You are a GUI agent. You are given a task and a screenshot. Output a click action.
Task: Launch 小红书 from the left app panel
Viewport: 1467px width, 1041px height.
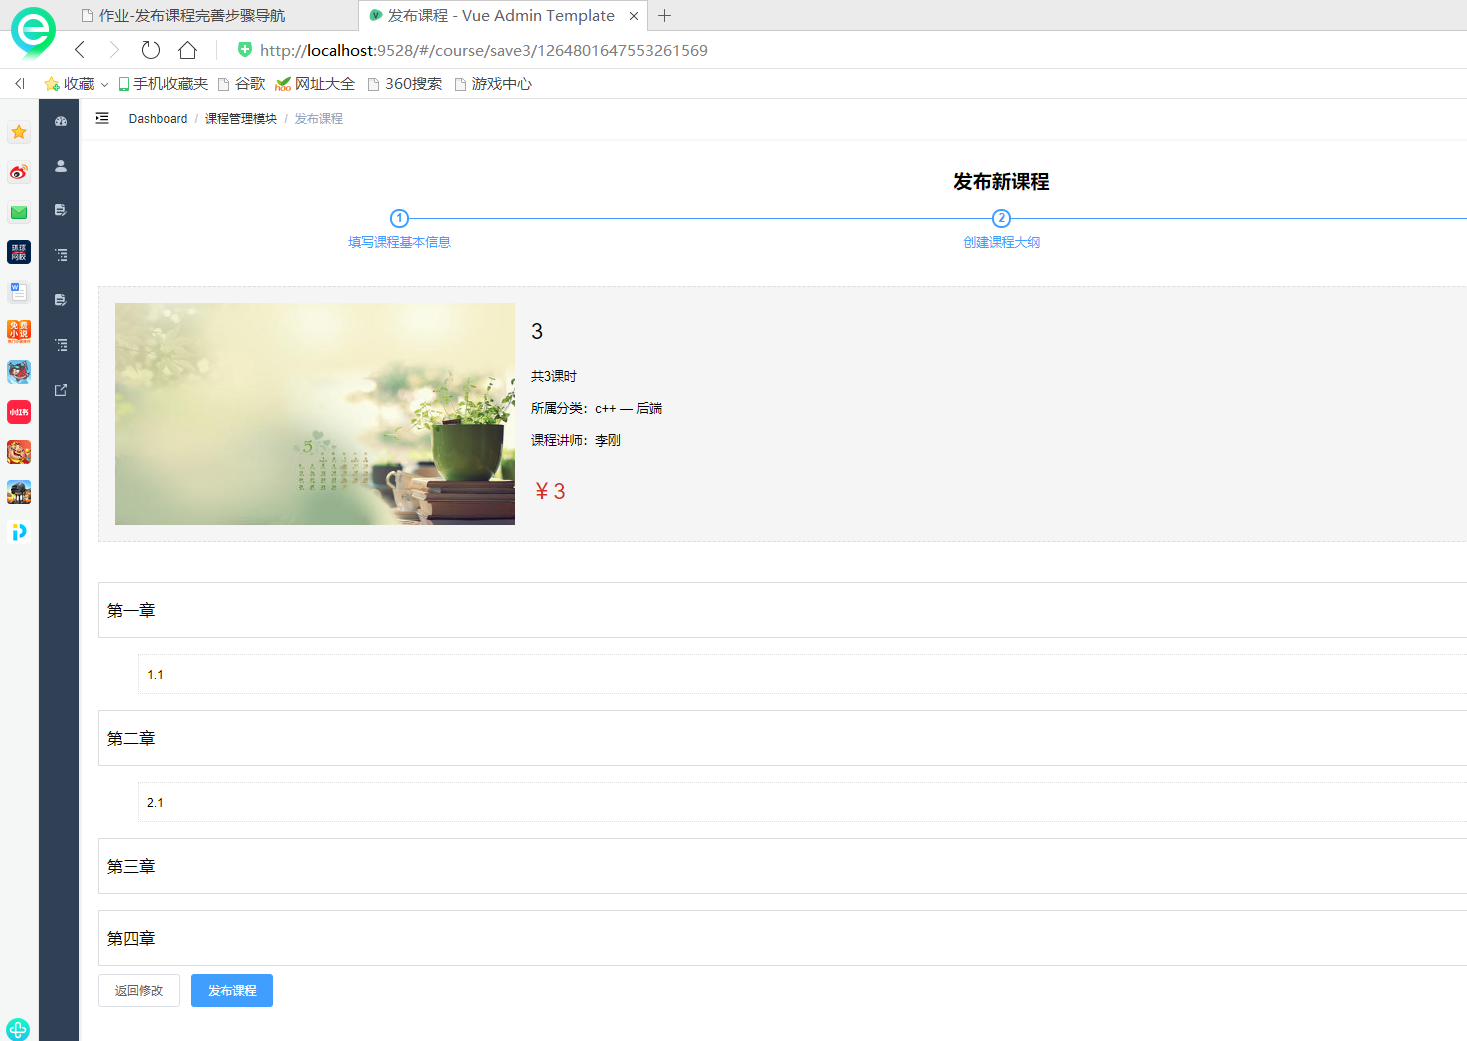click(x=18, y=412)
